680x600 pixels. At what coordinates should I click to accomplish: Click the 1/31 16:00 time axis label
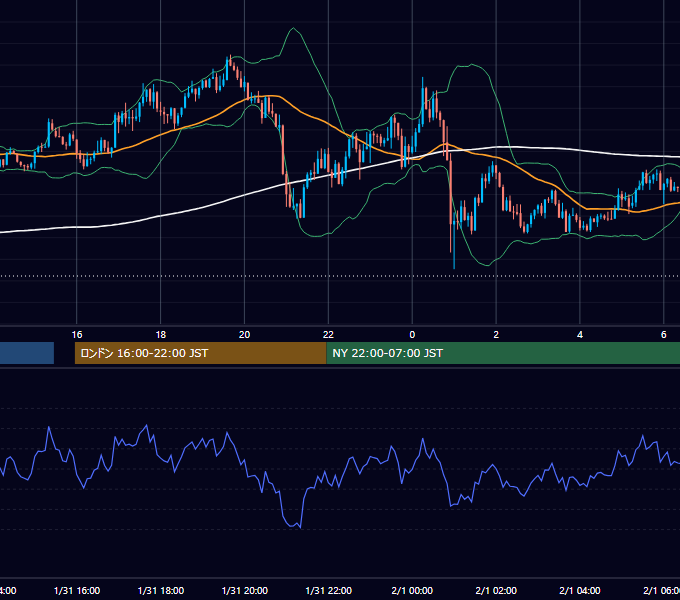(x=77, y=590)
